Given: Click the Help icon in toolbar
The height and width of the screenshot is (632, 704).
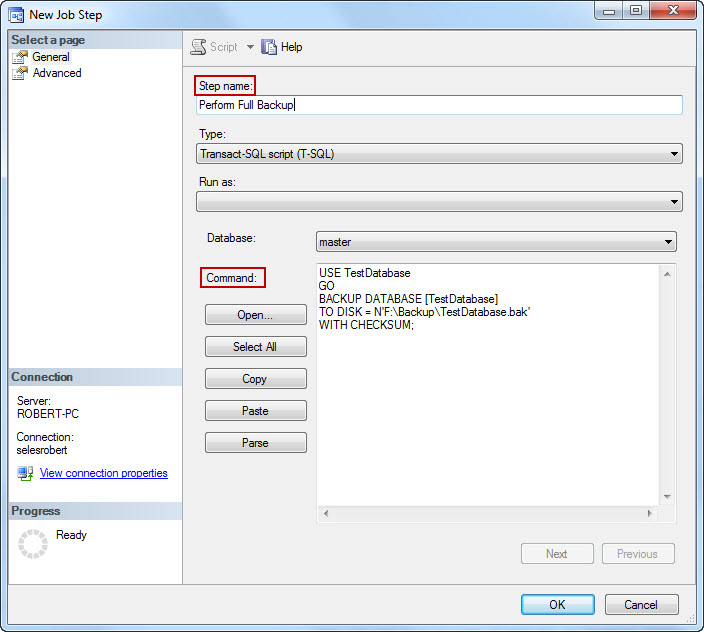Looking at the screenshot, I should click(x=269, y=47).
